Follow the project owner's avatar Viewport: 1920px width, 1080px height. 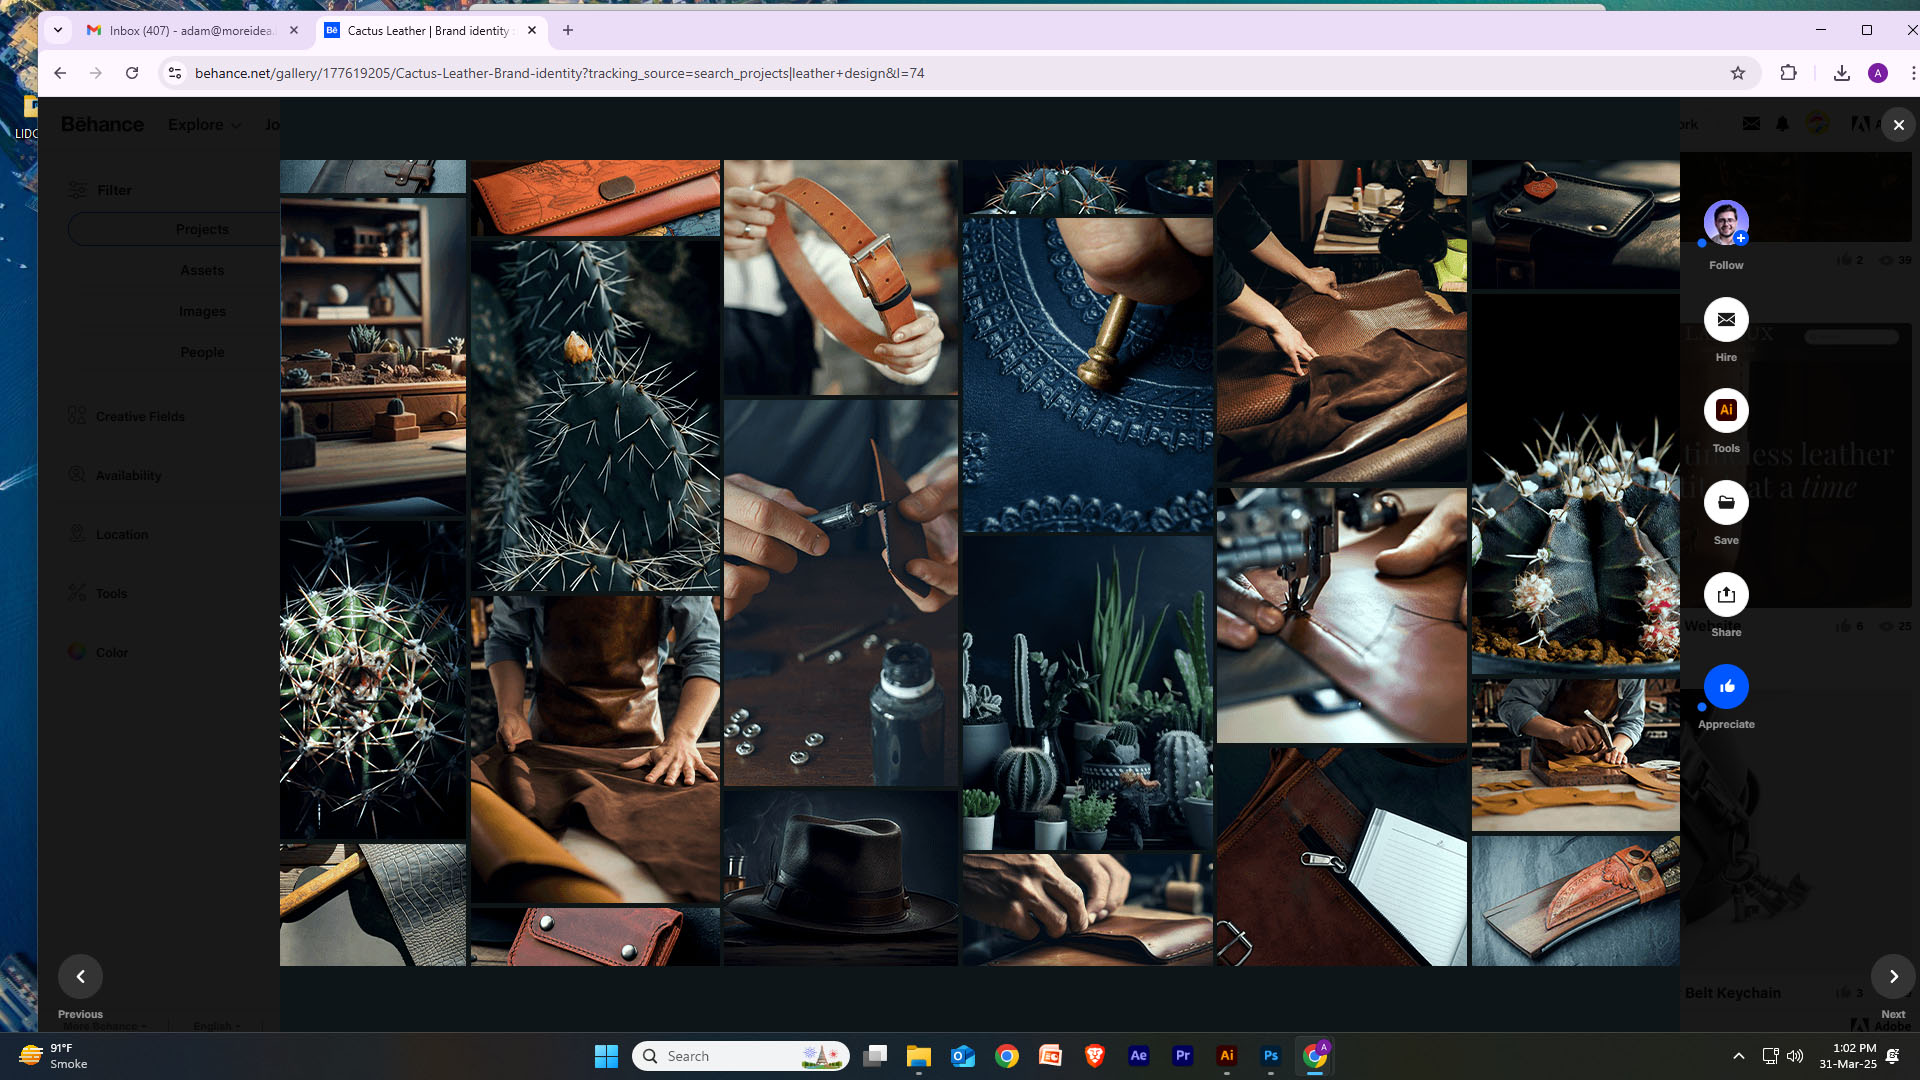(1726, 223)
